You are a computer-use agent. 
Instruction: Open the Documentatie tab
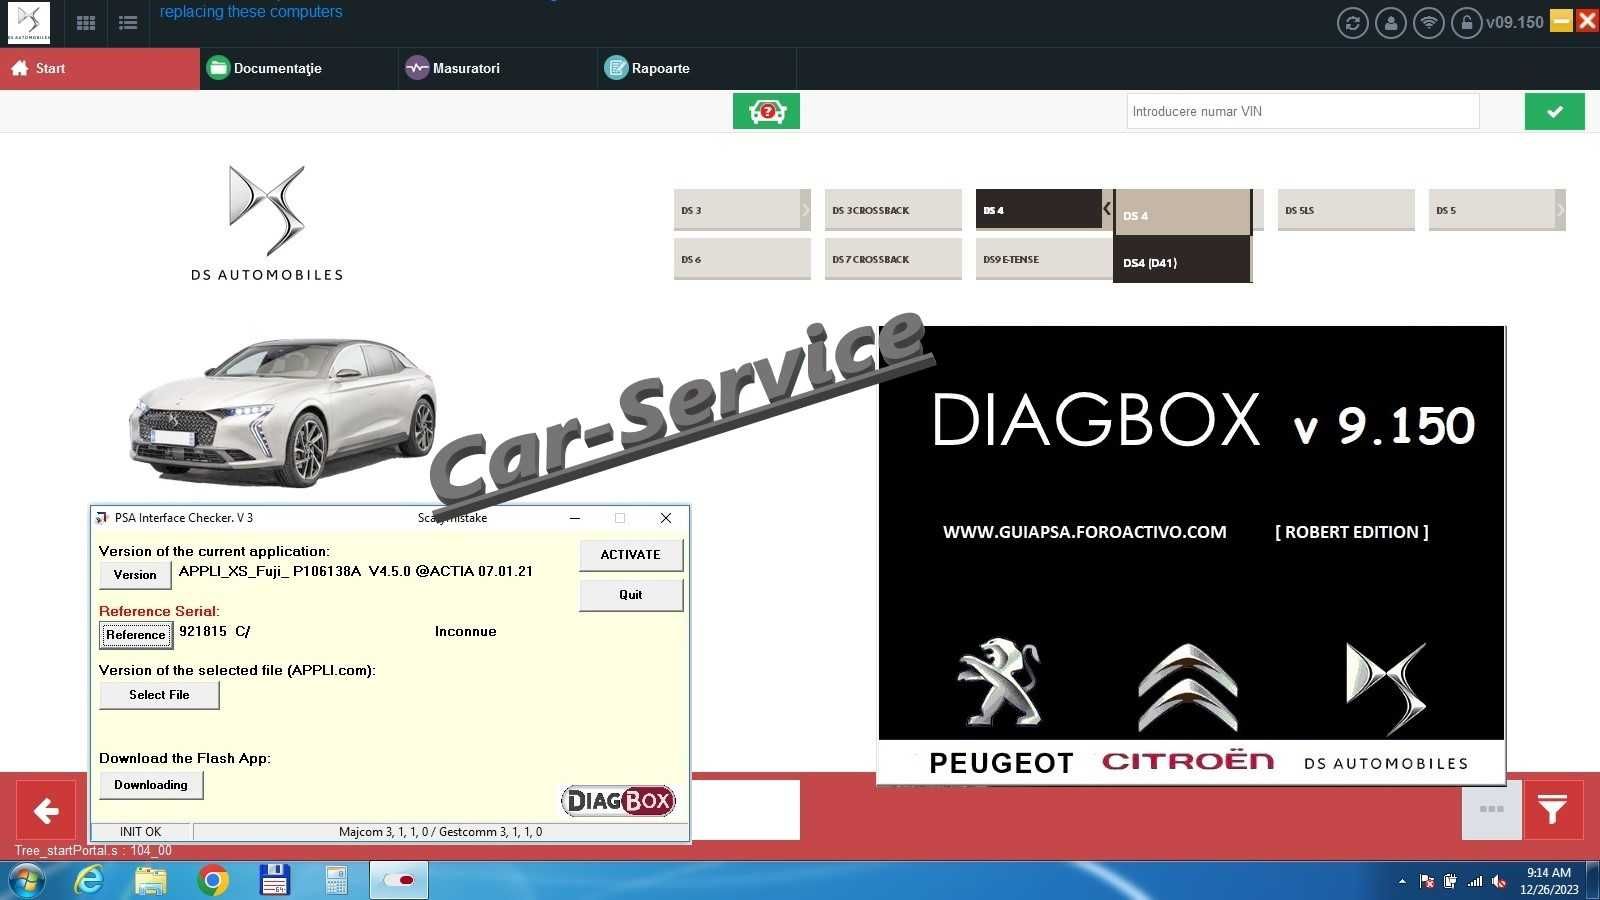299,68
